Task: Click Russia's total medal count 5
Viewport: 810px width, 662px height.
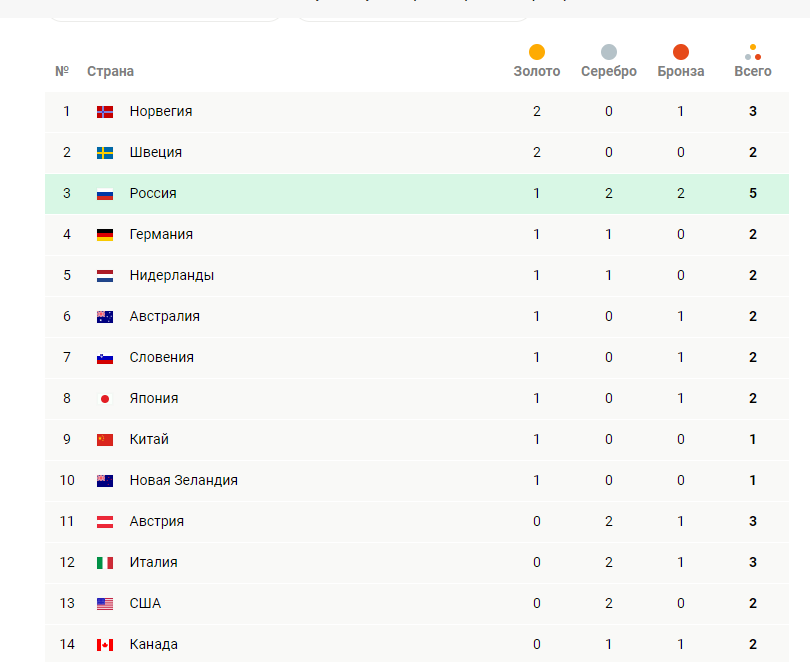Action: [x=753, y=193]
